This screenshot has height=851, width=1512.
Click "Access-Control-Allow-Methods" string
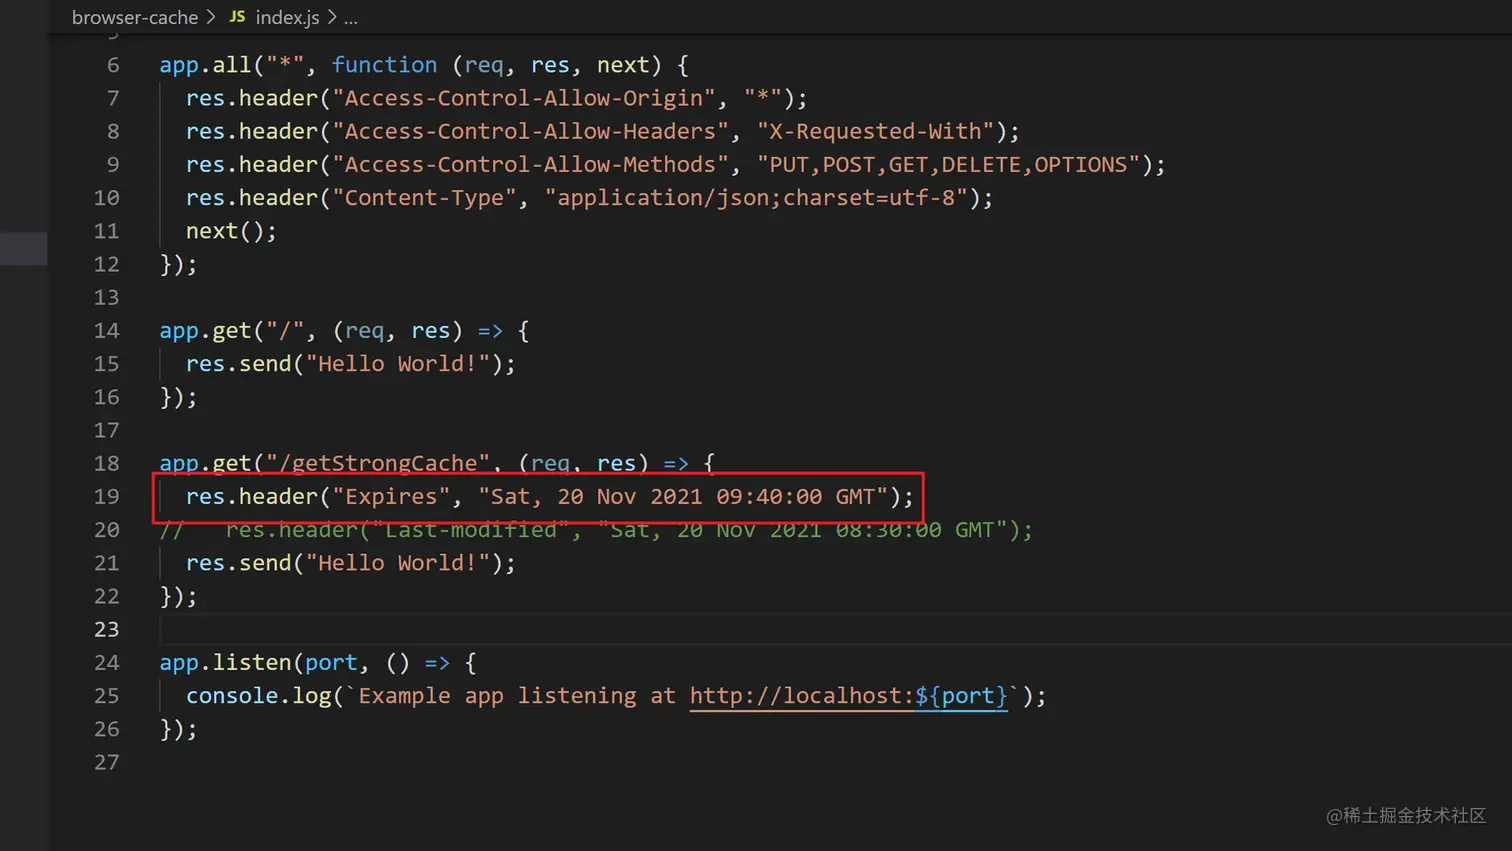(x=531, y=164)
